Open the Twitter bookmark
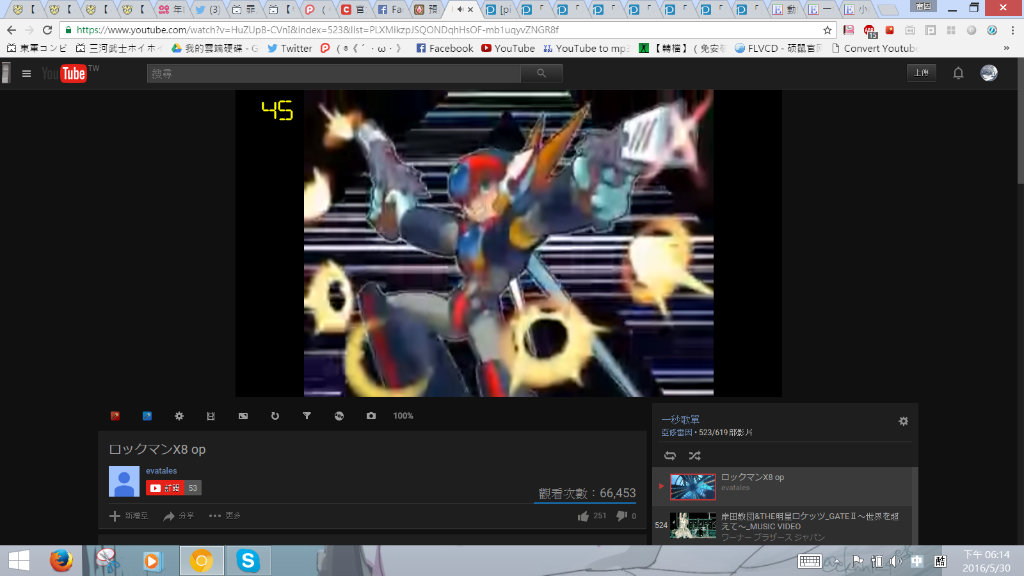Viewport: 1024px width, 576px height. click(289, 48)
